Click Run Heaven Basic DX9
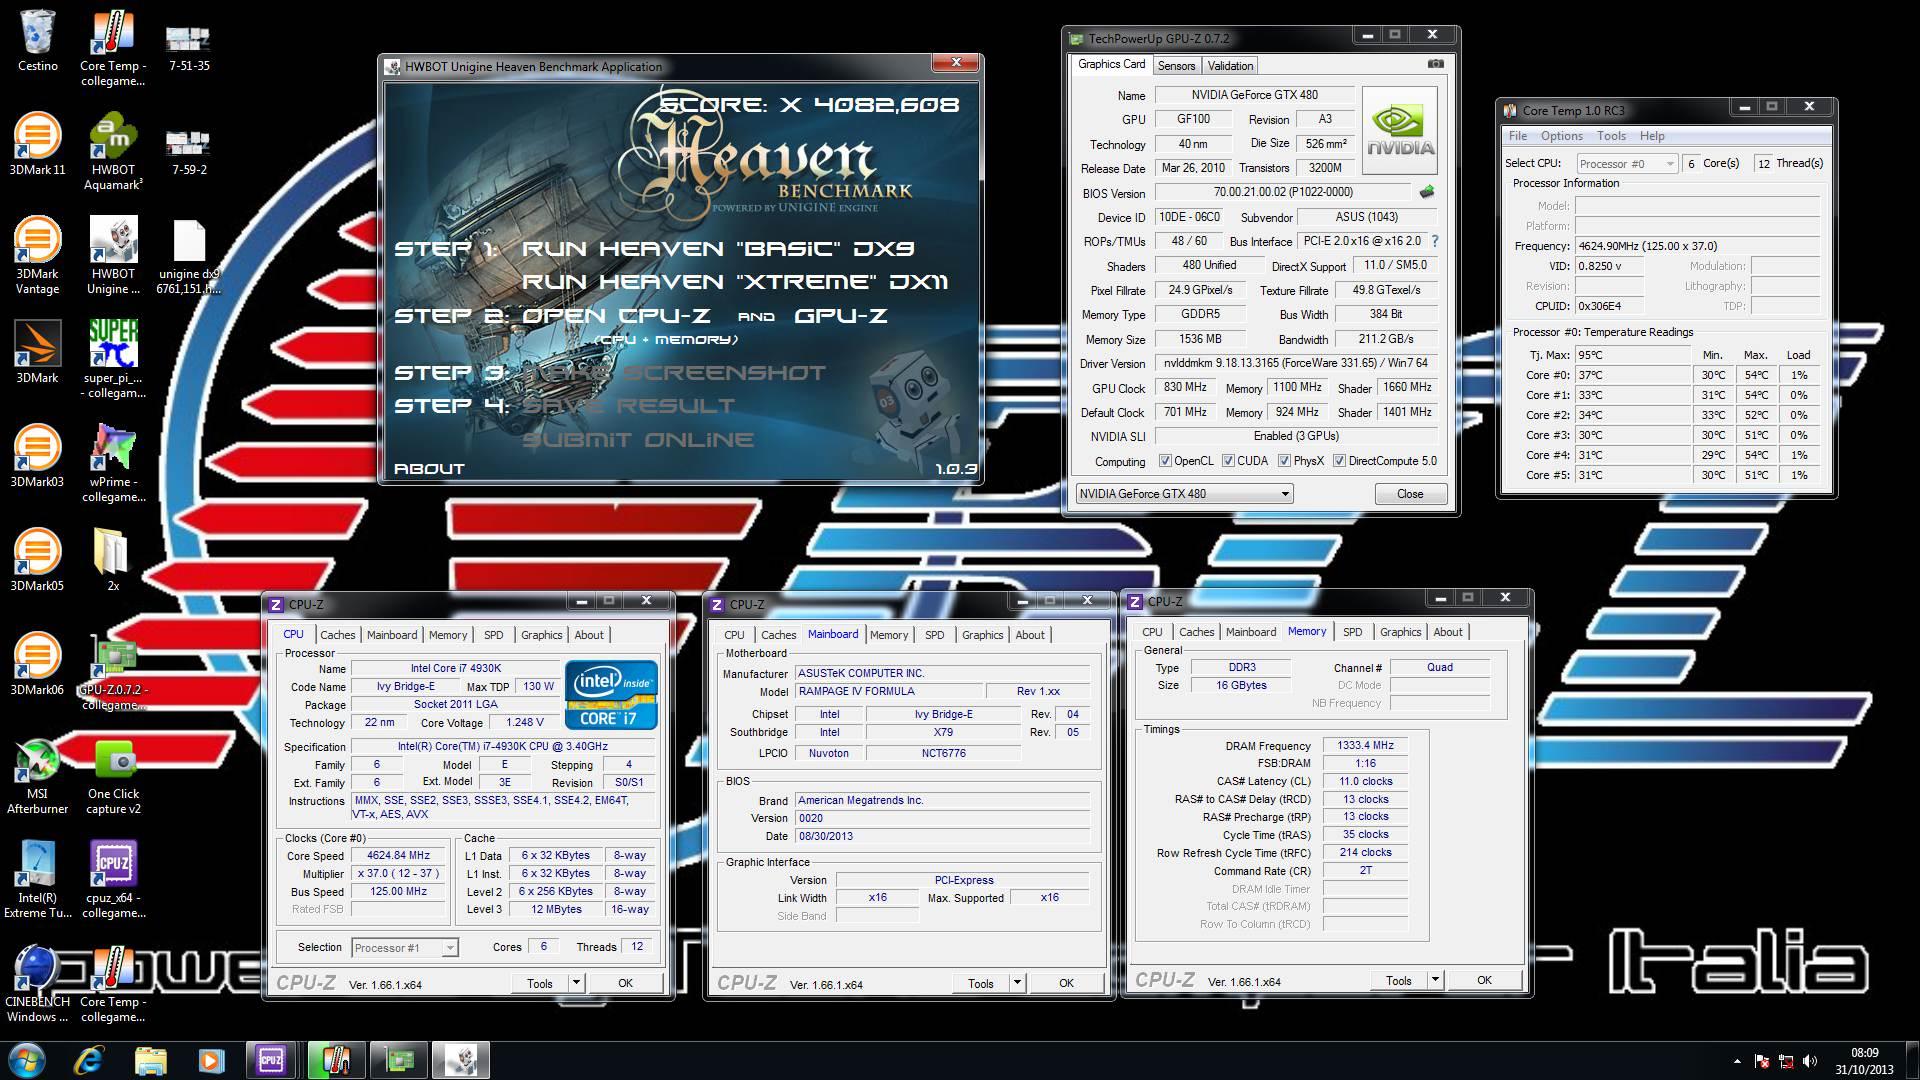This screenshot has height=1080, width=1920. [x=718, y=249]
